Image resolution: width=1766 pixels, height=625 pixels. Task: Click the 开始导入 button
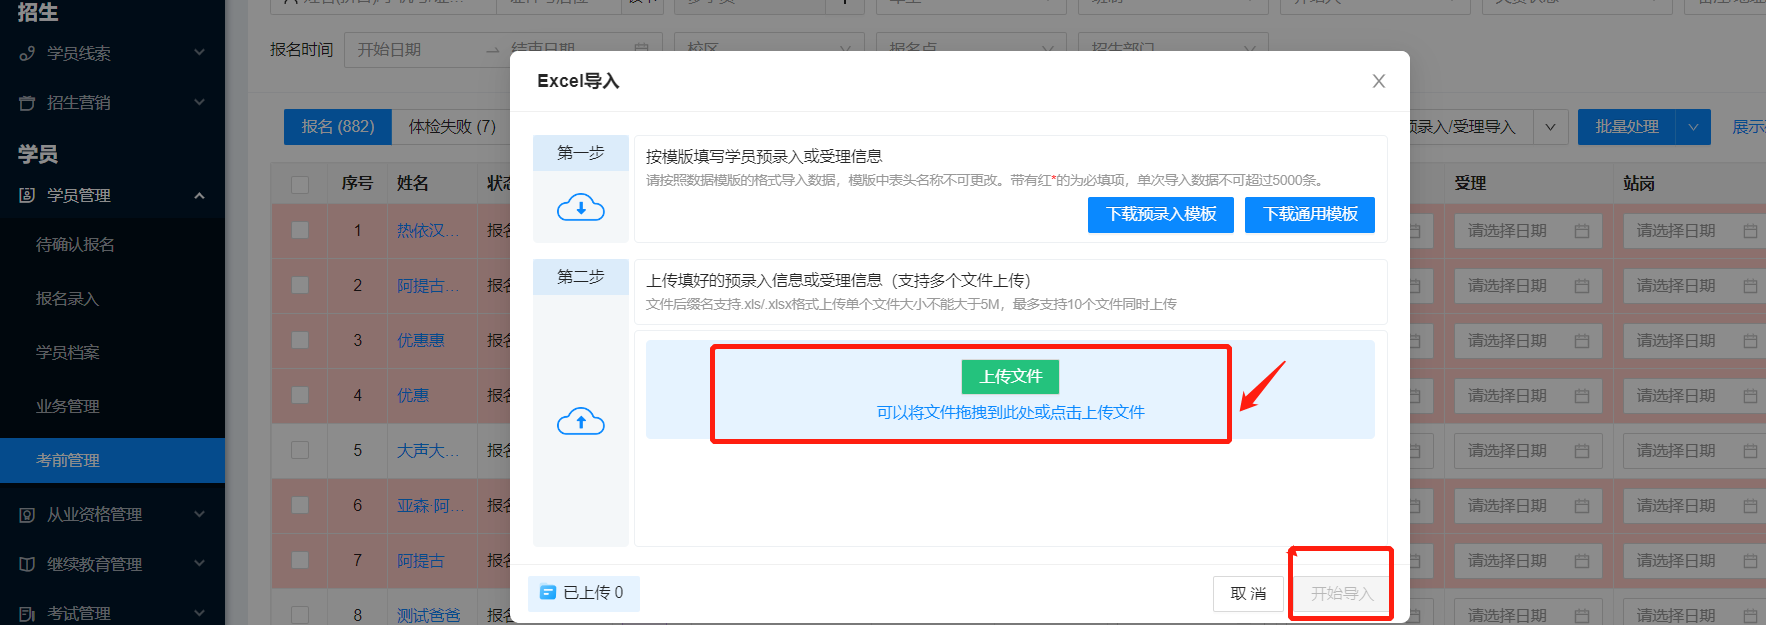1342,594
